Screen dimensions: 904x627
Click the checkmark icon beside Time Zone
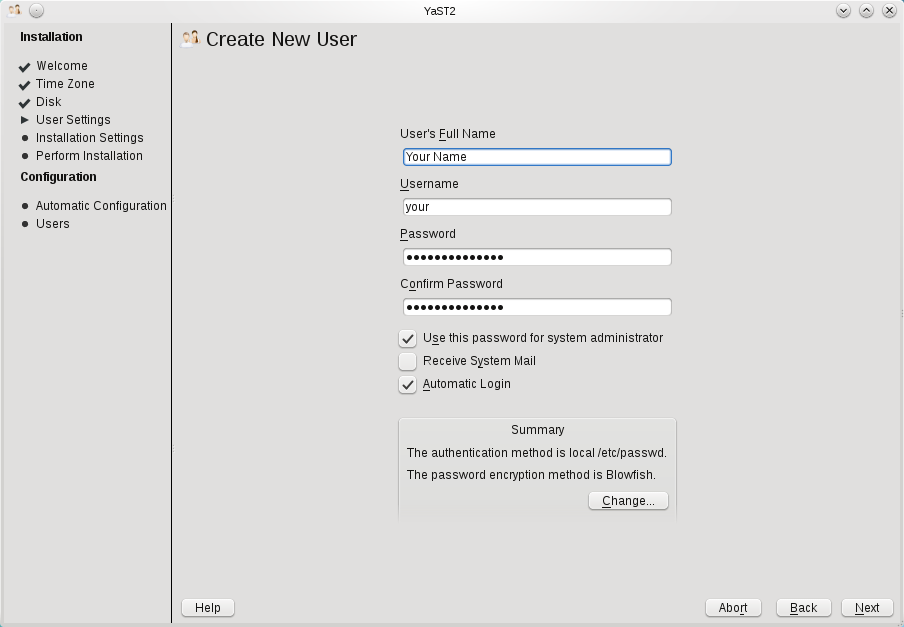point(23,84)
